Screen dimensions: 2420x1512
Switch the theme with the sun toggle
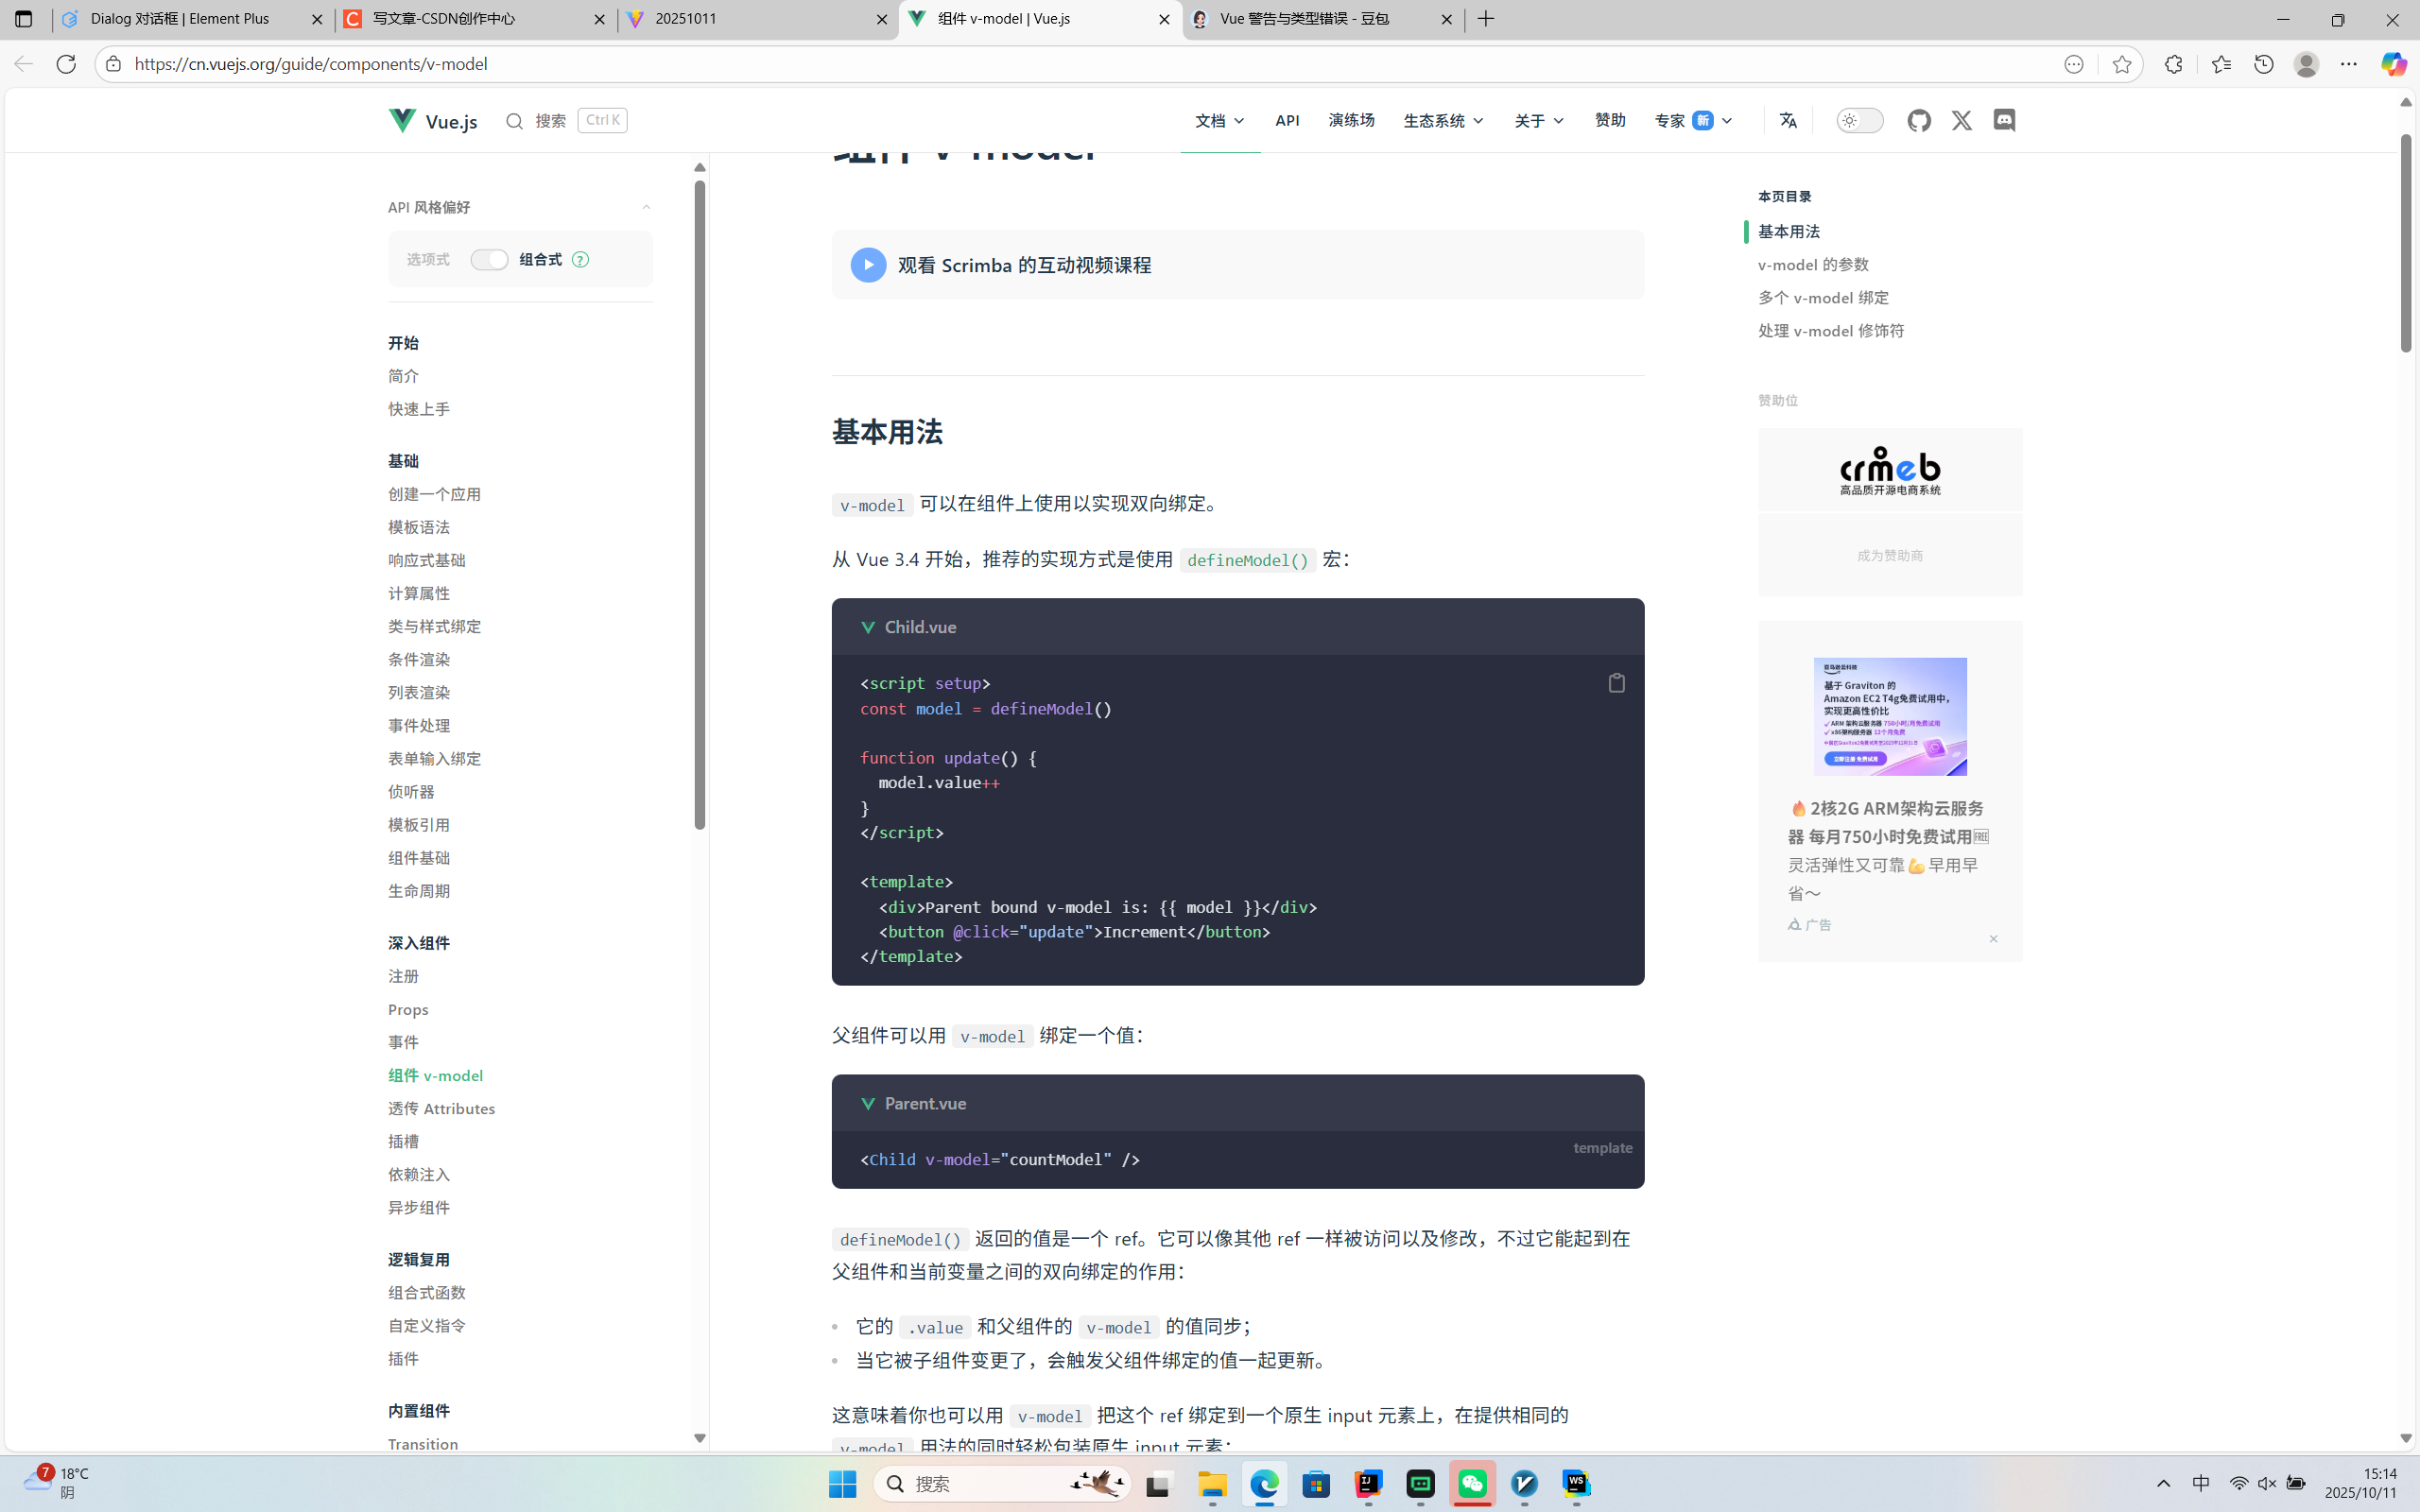[1858, 120]
